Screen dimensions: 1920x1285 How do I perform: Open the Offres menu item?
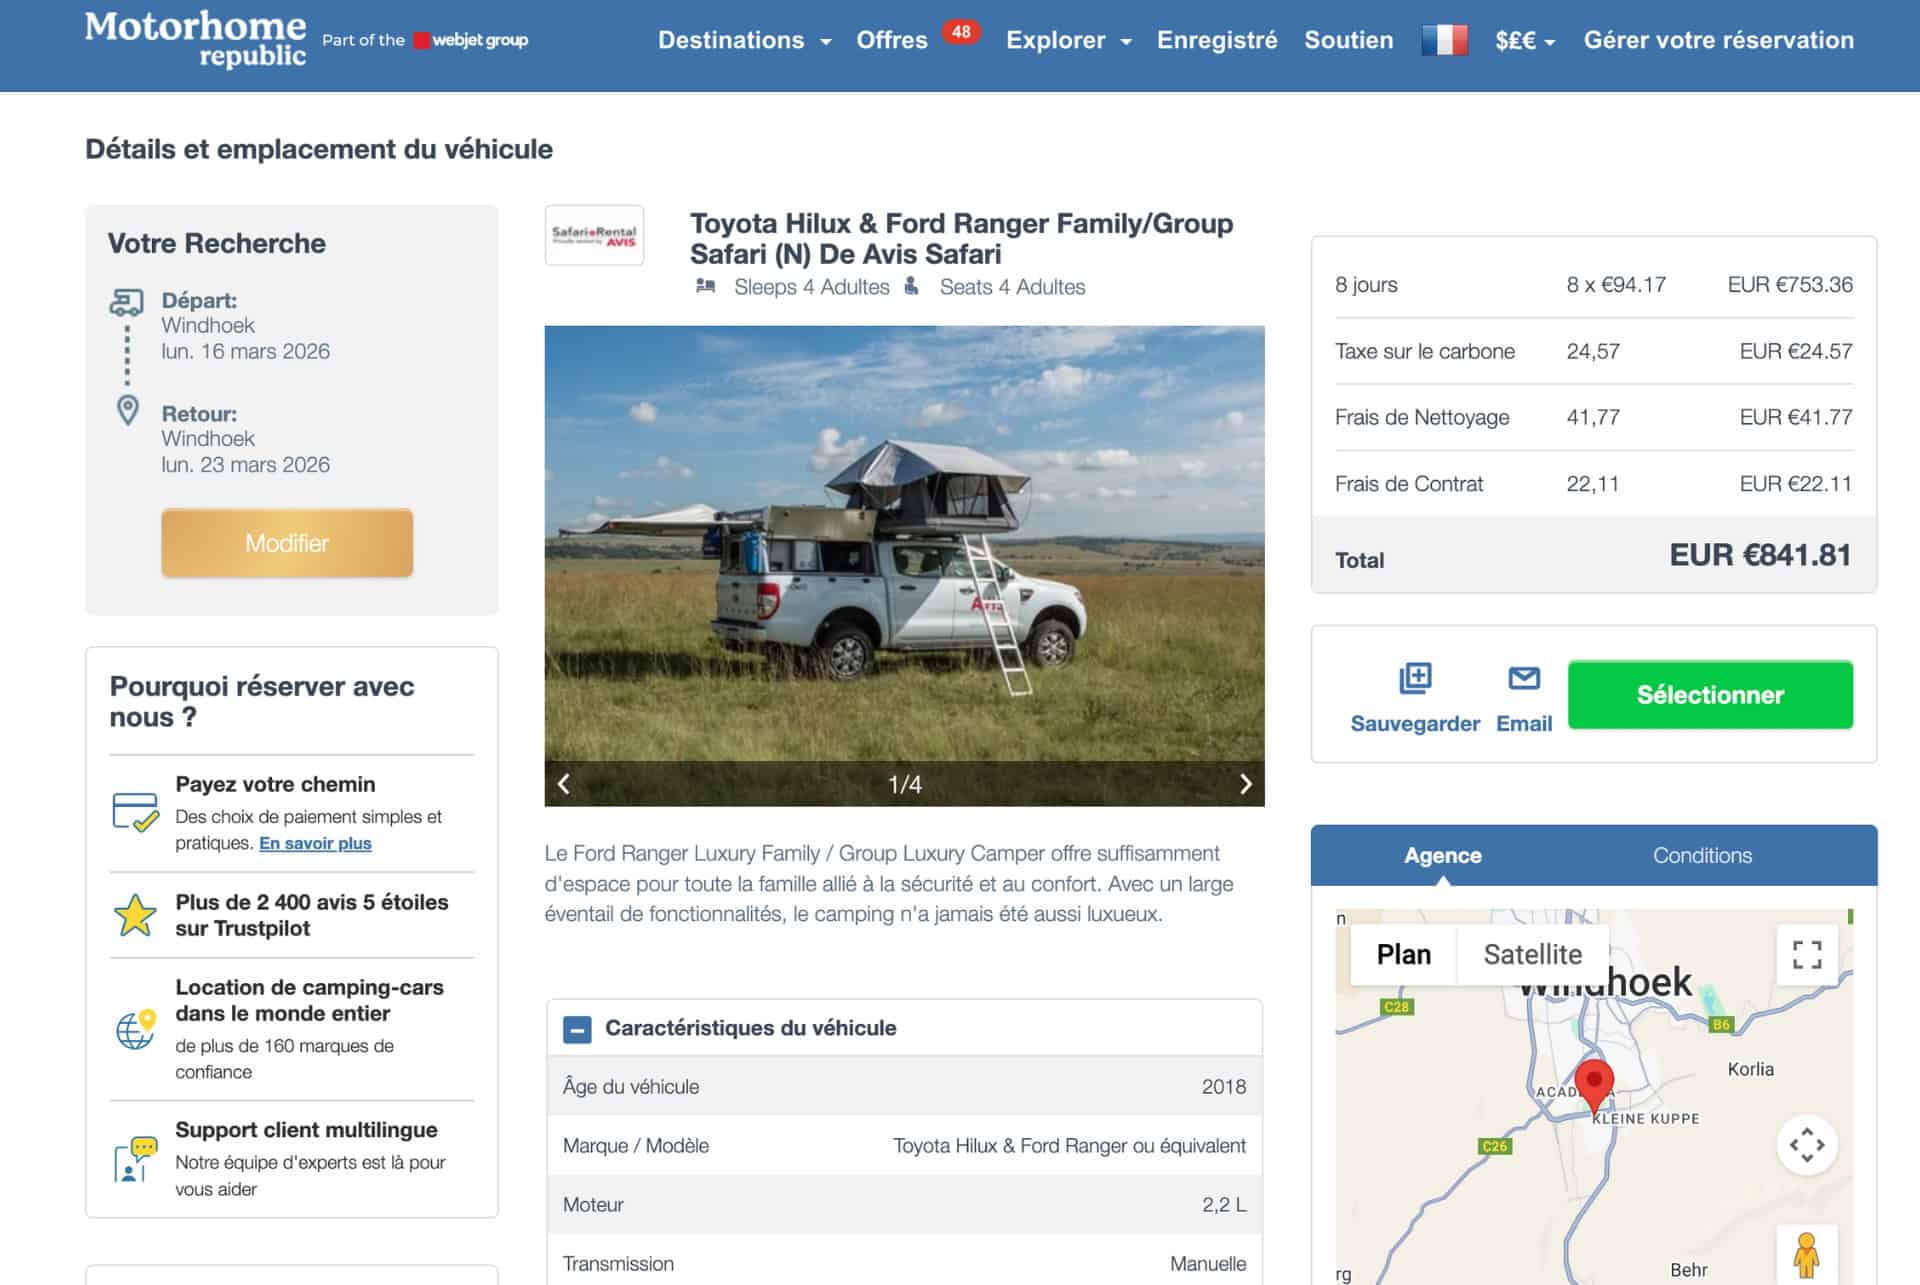coord(892,40)
